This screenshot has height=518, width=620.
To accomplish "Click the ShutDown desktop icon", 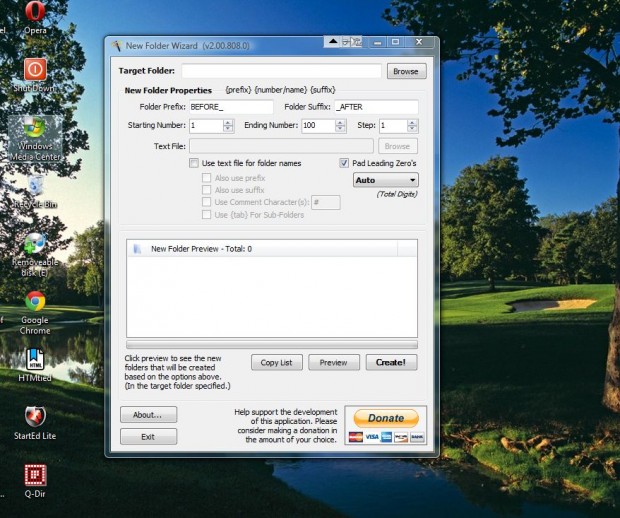I will tap(35, 70).
